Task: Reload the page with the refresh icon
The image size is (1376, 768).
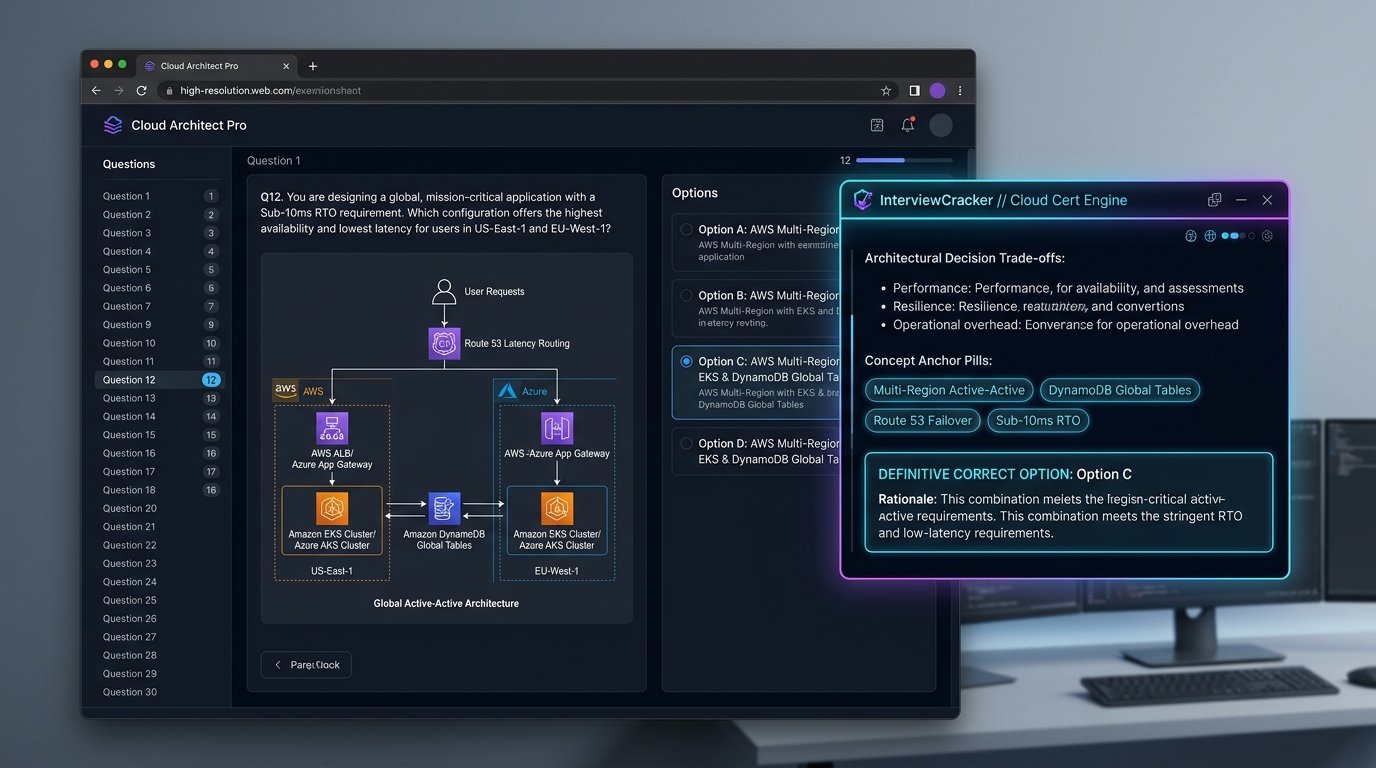Action: click(x=141, y=90)
